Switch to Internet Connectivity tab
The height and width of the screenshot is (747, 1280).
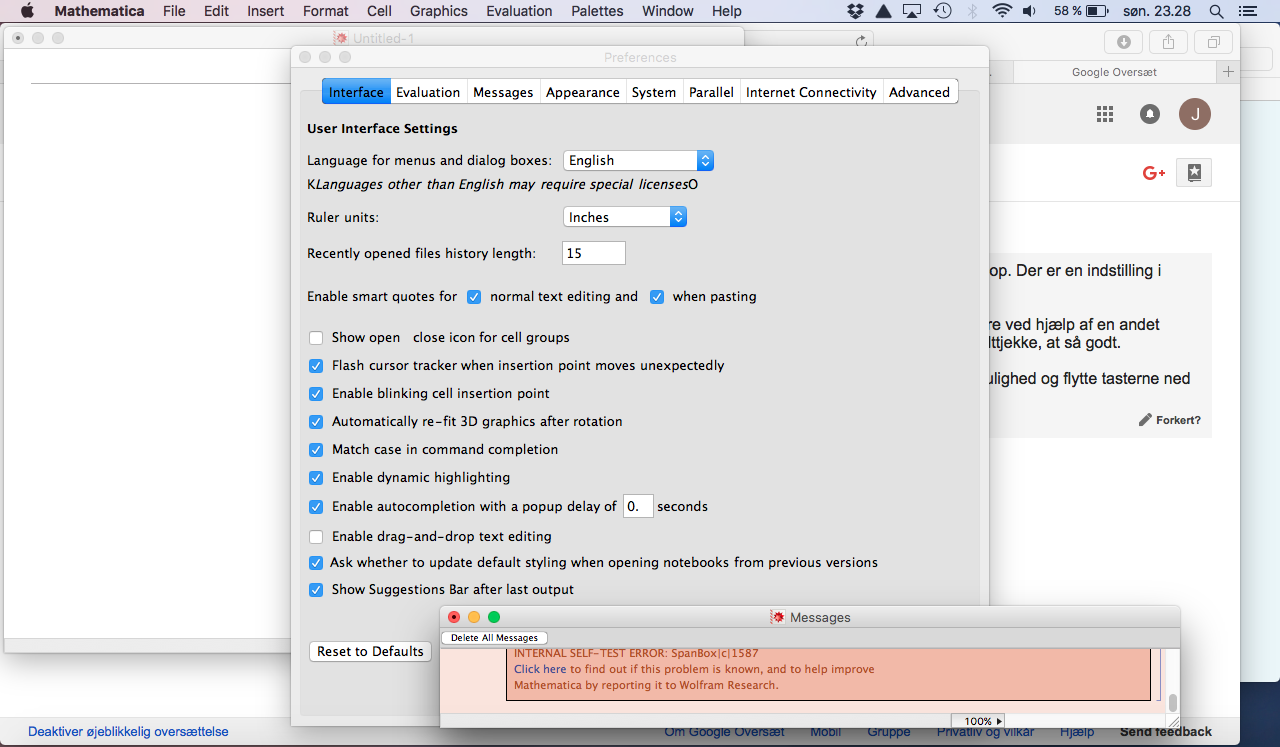pyautogui.click(x=811, y=92)
